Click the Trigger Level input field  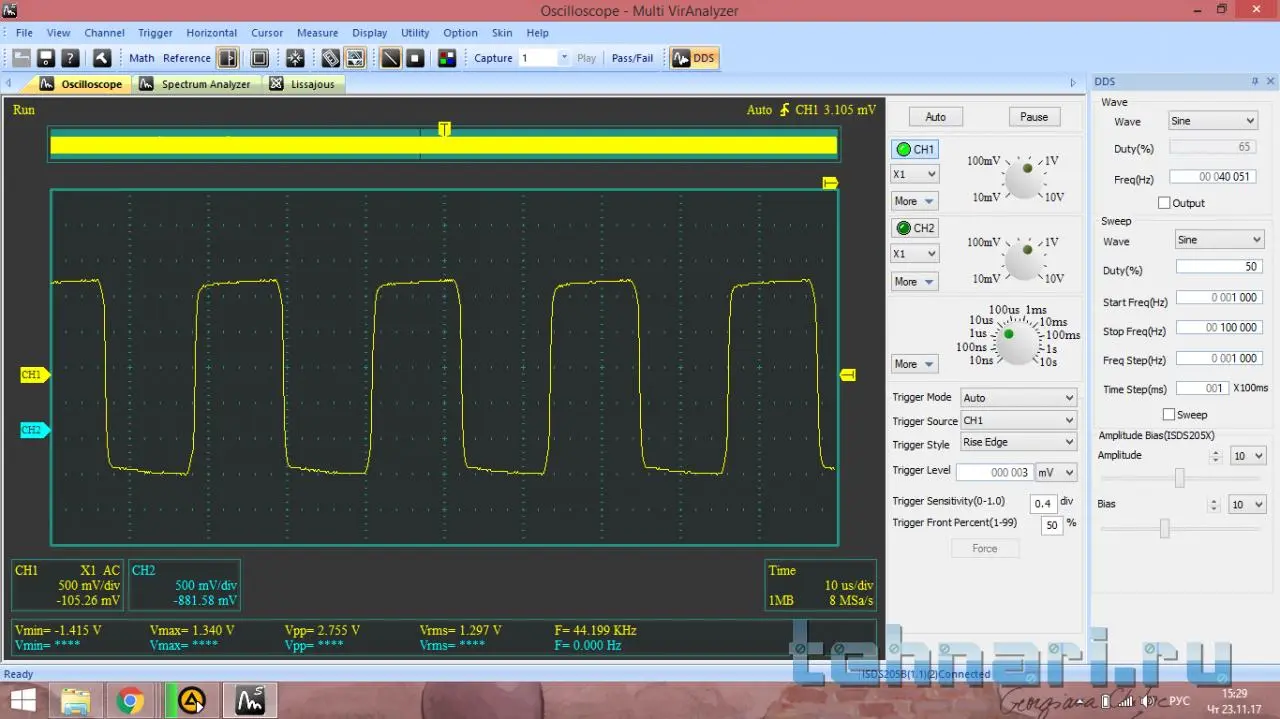pyautogui.click(x=994, y=472)
